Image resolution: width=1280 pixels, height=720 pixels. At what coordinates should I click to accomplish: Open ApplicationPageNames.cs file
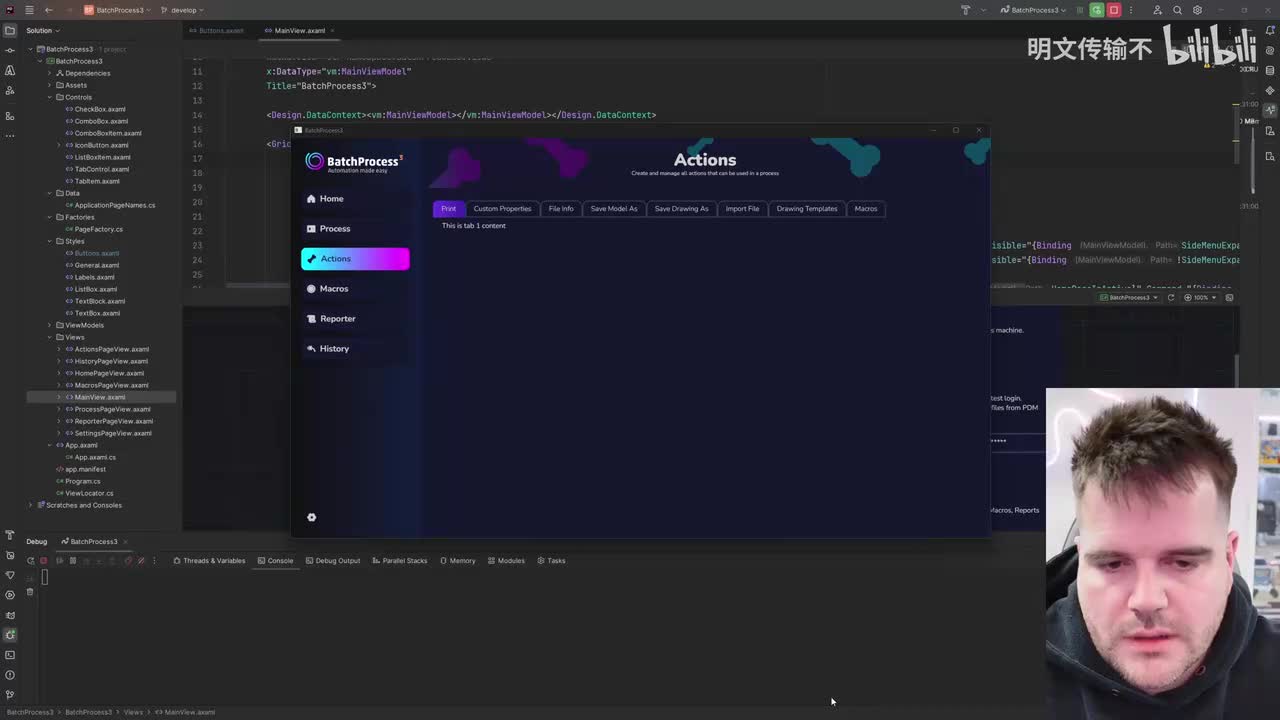(x=114, y=205)
